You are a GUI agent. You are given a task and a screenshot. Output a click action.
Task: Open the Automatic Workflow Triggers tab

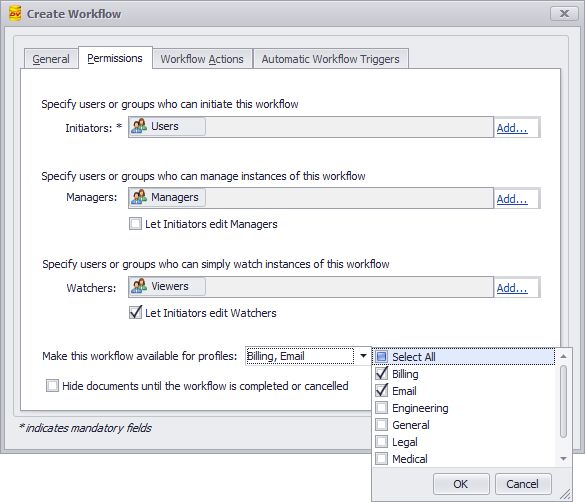coord(331,59)
